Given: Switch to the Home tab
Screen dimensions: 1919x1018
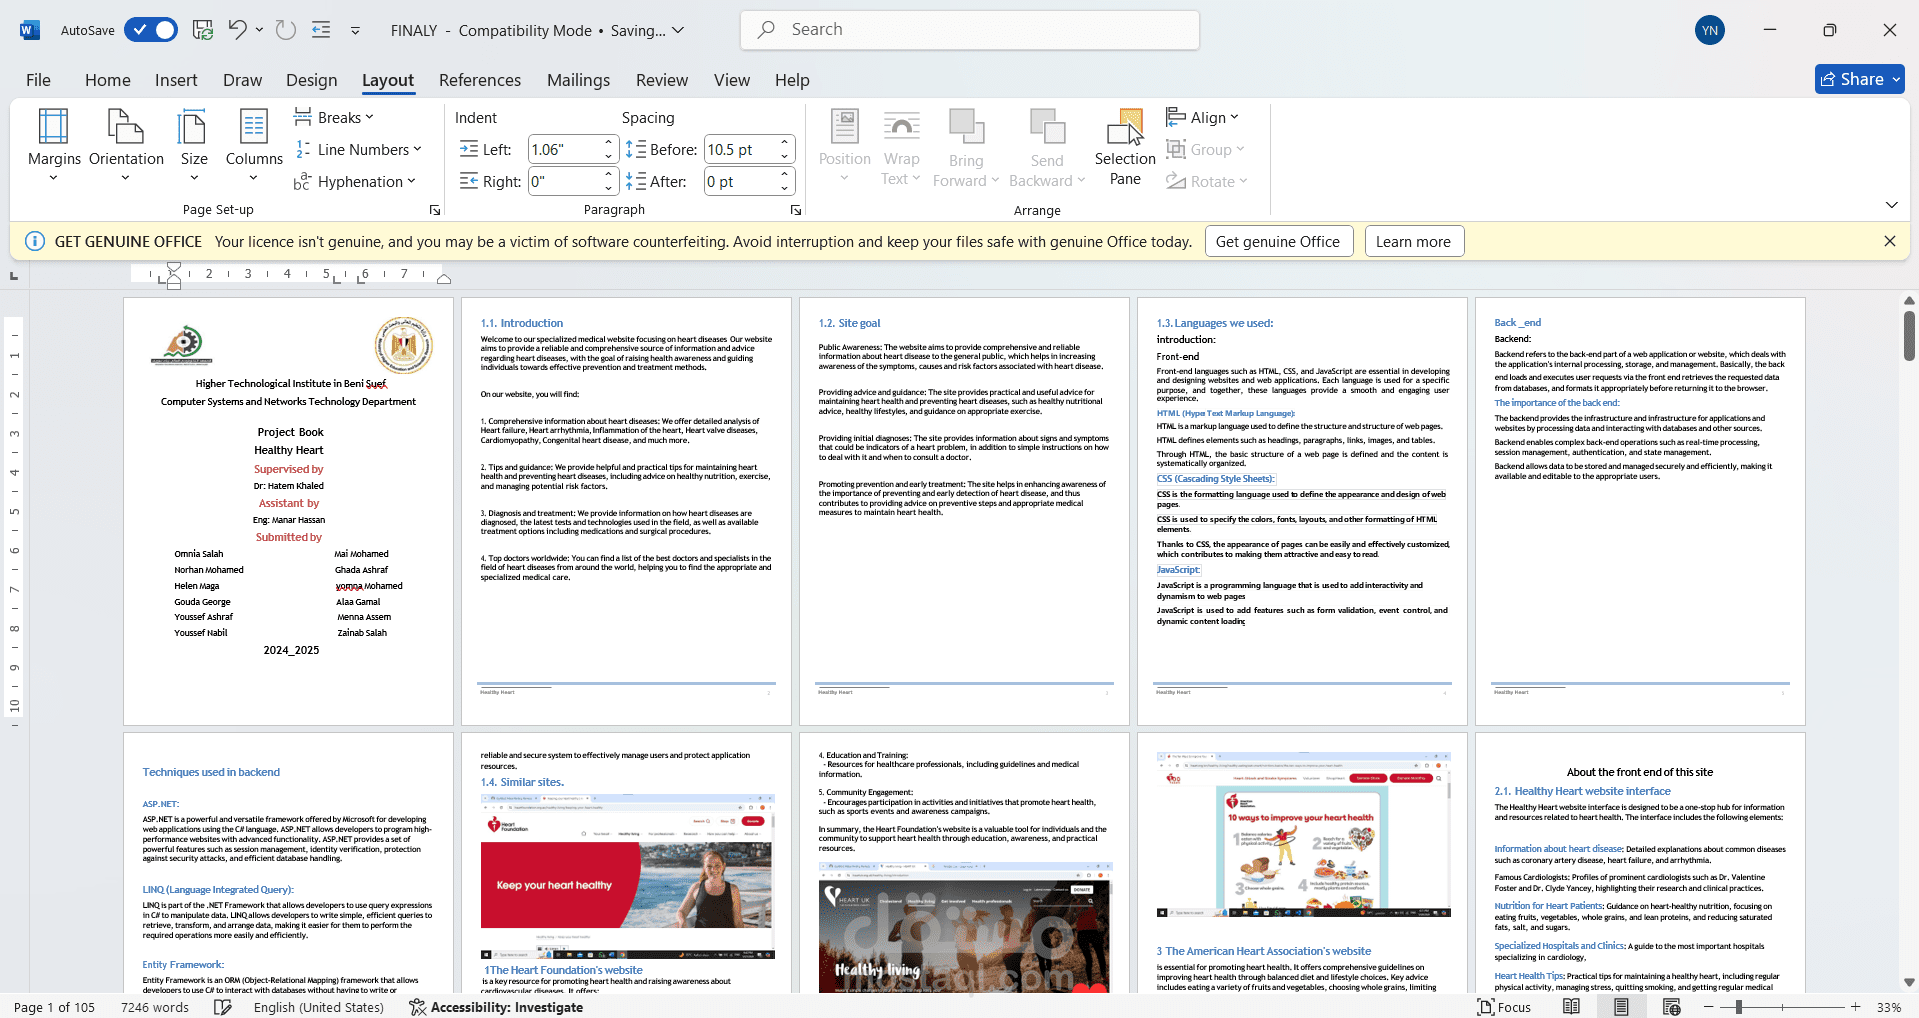Looking at the screenshot, I should click(x=108, y=80).
